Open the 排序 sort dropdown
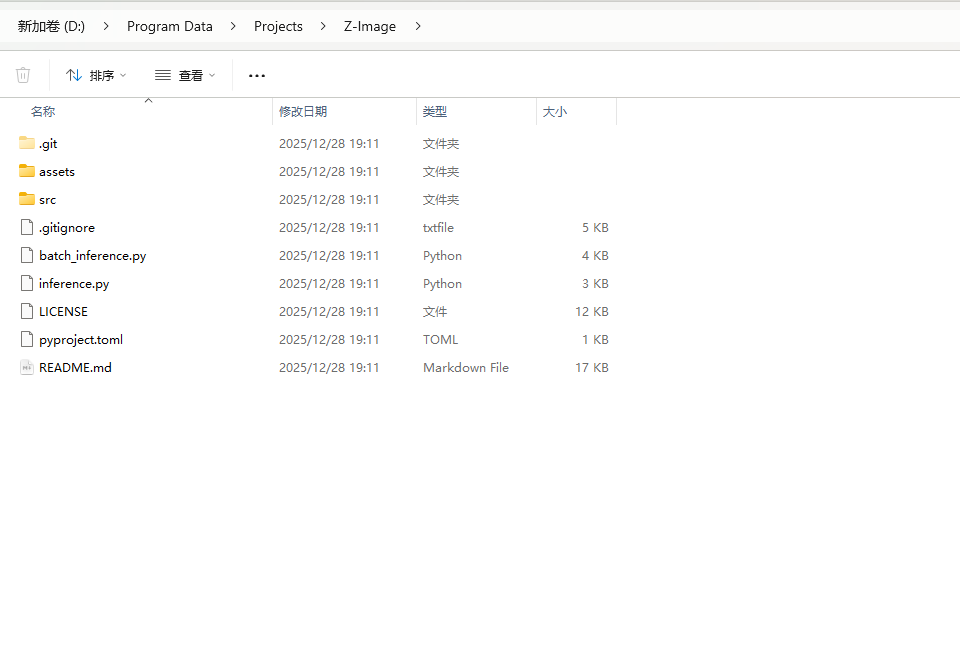960x660 pixels. [96, 75]
